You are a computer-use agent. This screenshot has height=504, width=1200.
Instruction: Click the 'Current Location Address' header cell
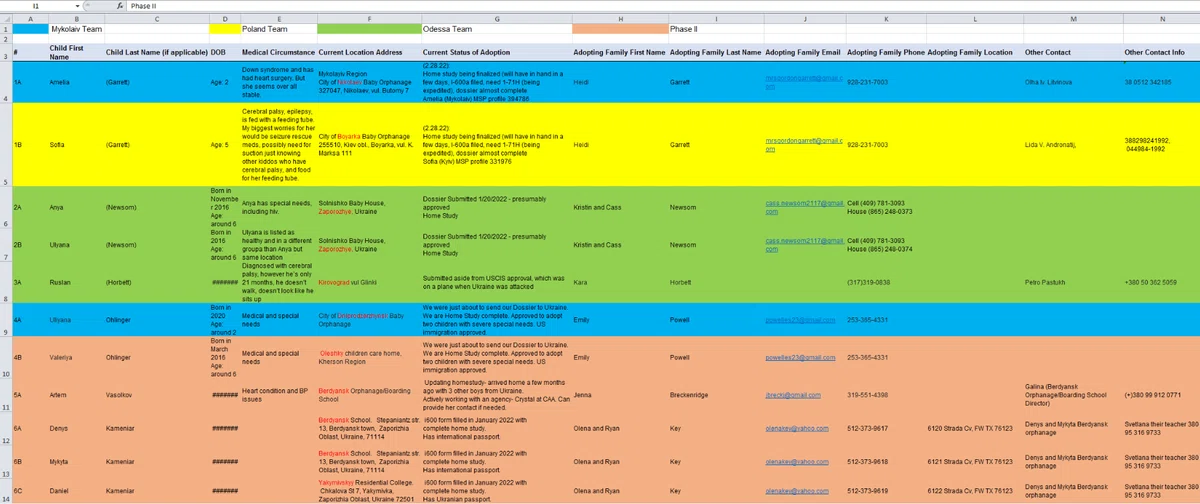tap(368, 51)
